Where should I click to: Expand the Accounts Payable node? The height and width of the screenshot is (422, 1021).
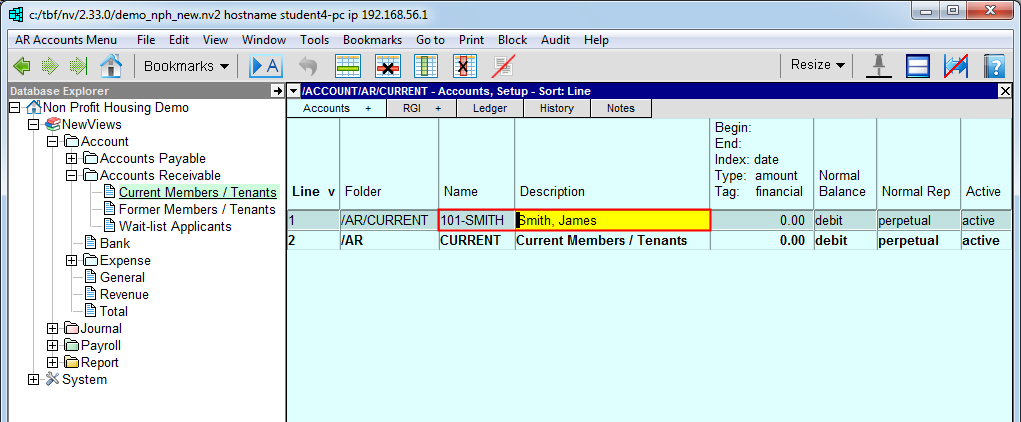click(71, 159)
